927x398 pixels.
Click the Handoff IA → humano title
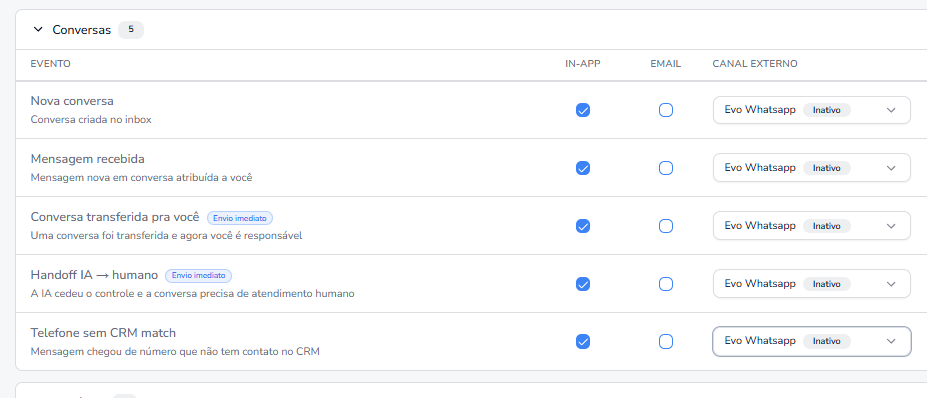(x=94, y=275)
